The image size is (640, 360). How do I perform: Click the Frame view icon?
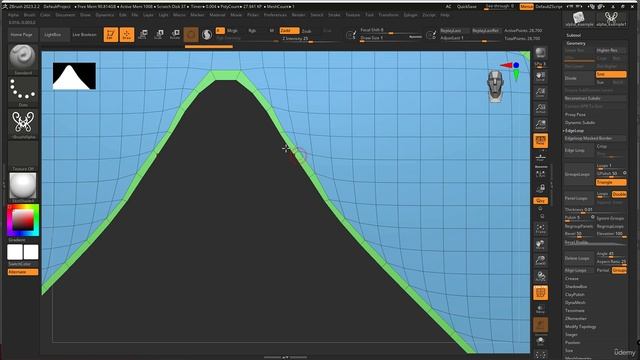point(540,229)
